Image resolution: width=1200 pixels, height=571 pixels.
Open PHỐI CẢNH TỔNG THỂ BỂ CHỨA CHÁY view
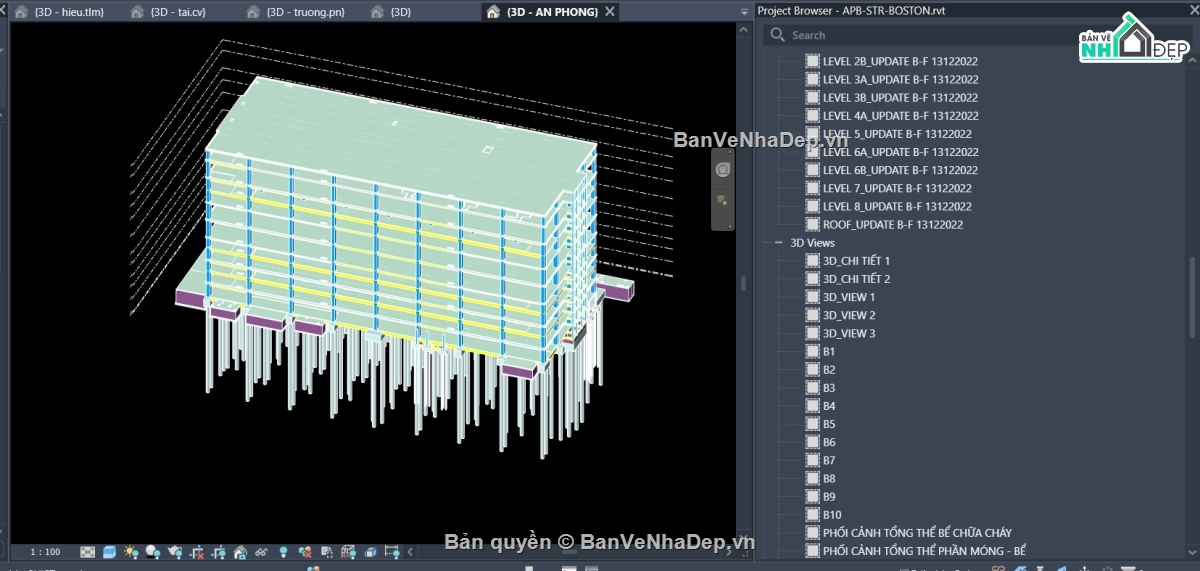917,533
